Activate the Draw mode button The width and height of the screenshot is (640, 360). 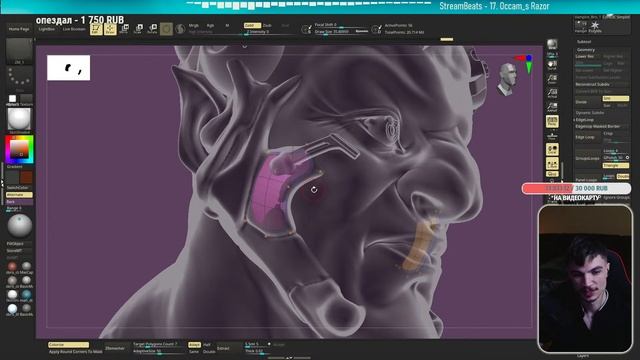pyautogui.click(x=110, y=29)
